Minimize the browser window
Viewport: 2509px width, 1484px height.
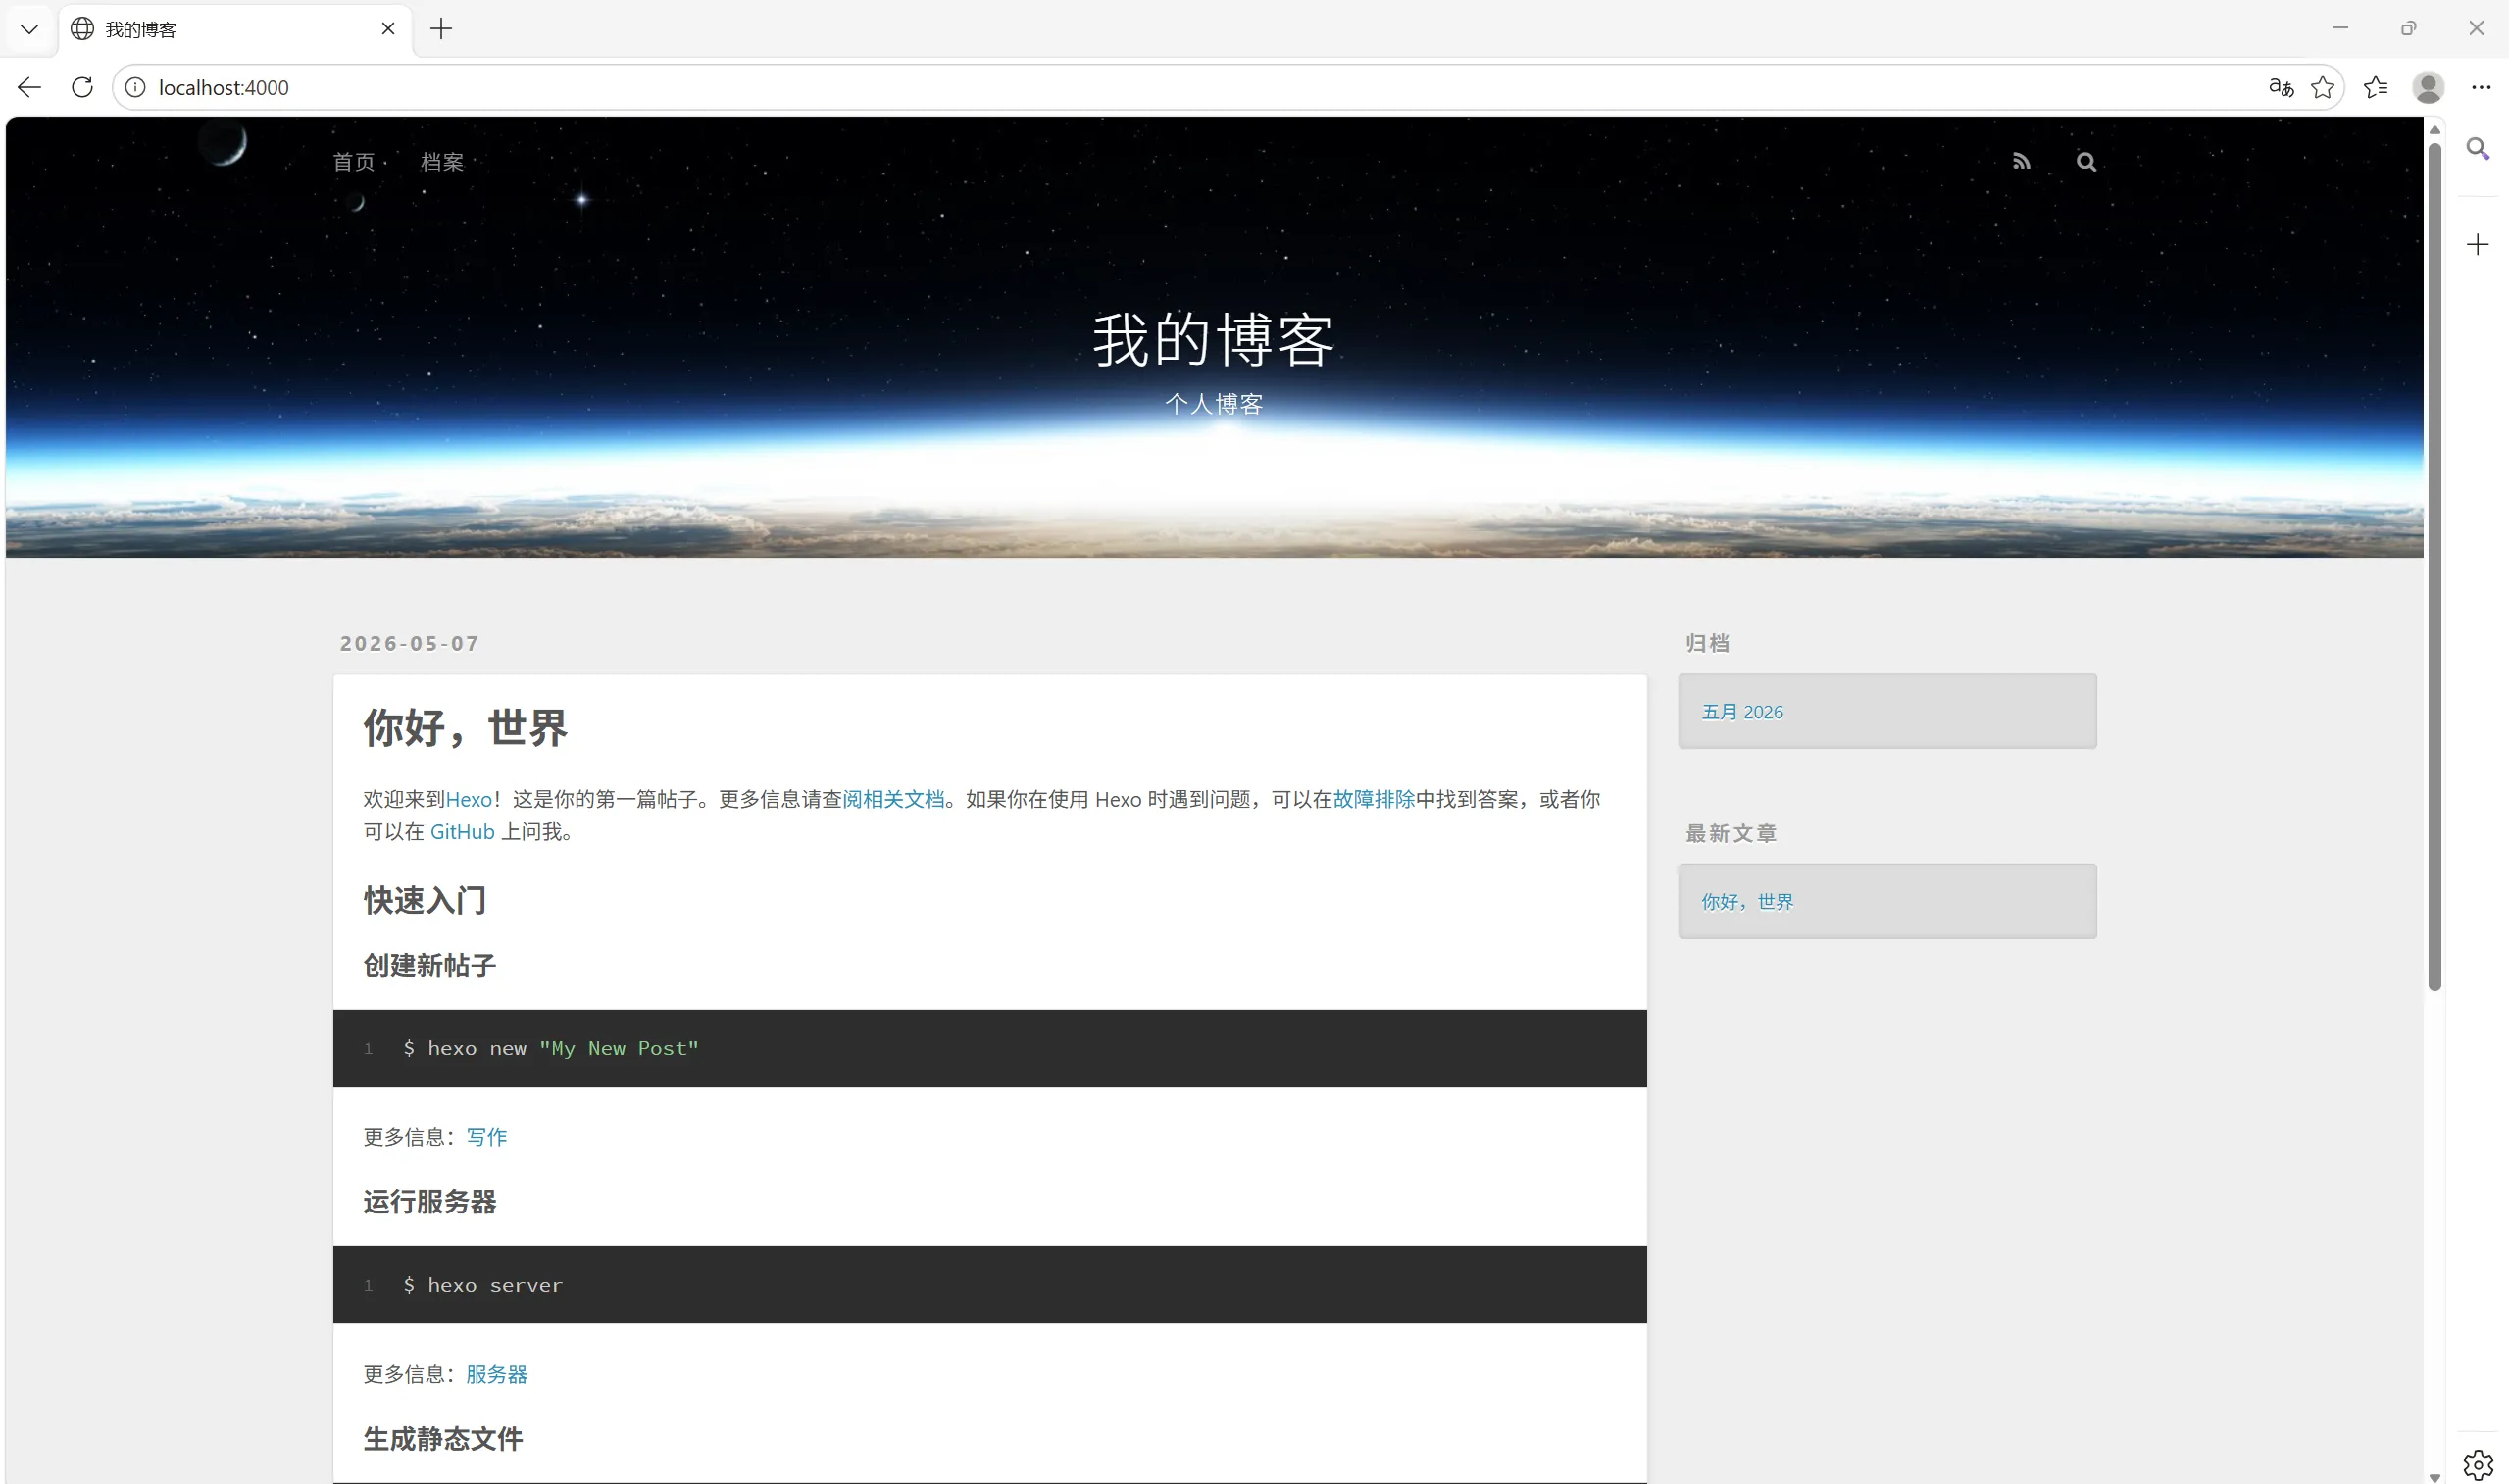pyautogui.click(x=2340, y=28)
